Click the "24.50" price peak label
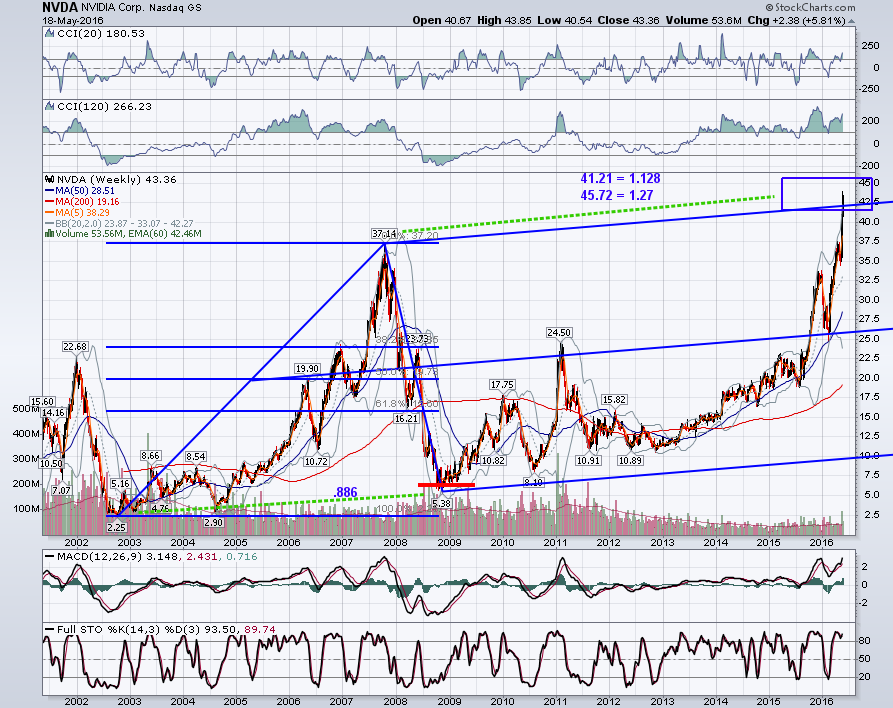Viewport: 893px width, 708px height. [559, 333]
